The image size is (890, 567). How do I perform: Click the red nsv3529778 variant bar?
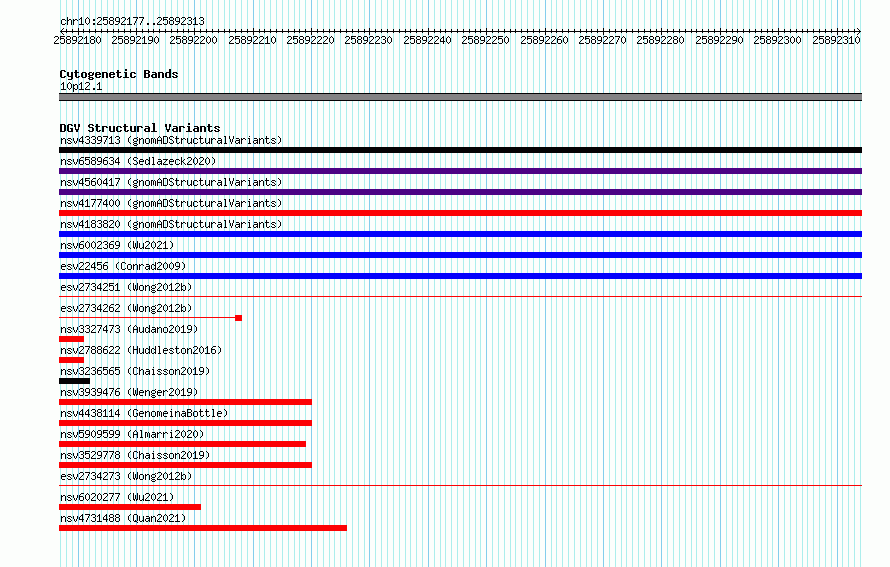(x=186, y=465)
